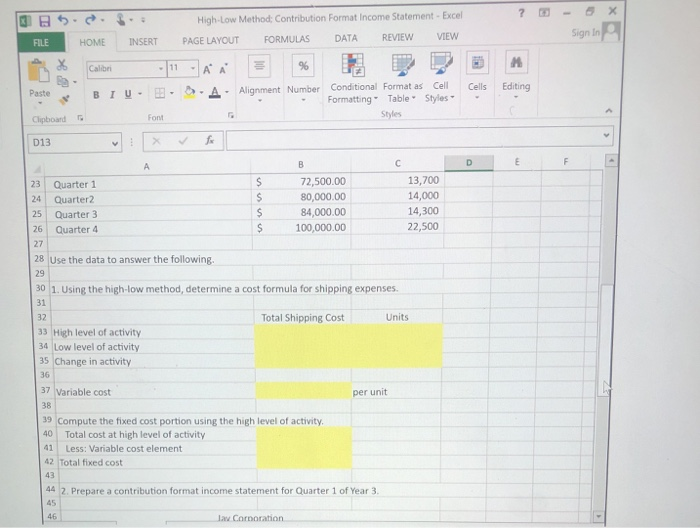This screenshot has height=528, width=700.
Task: Expand the Calibri font name dropdown
Action: [x=161, y=68]
